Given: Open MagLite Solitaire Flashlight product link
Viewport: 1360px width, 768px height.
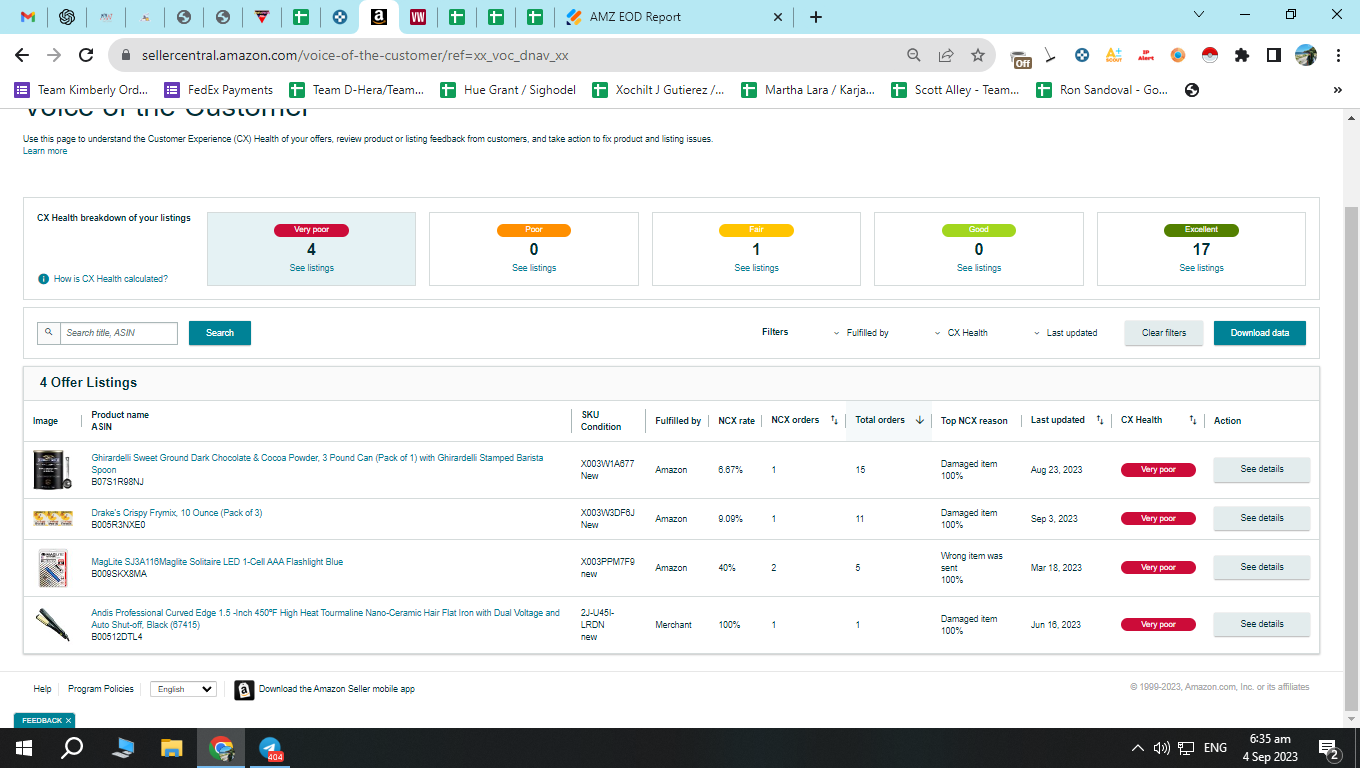Looking at the screenshot, I should (217, 562).
